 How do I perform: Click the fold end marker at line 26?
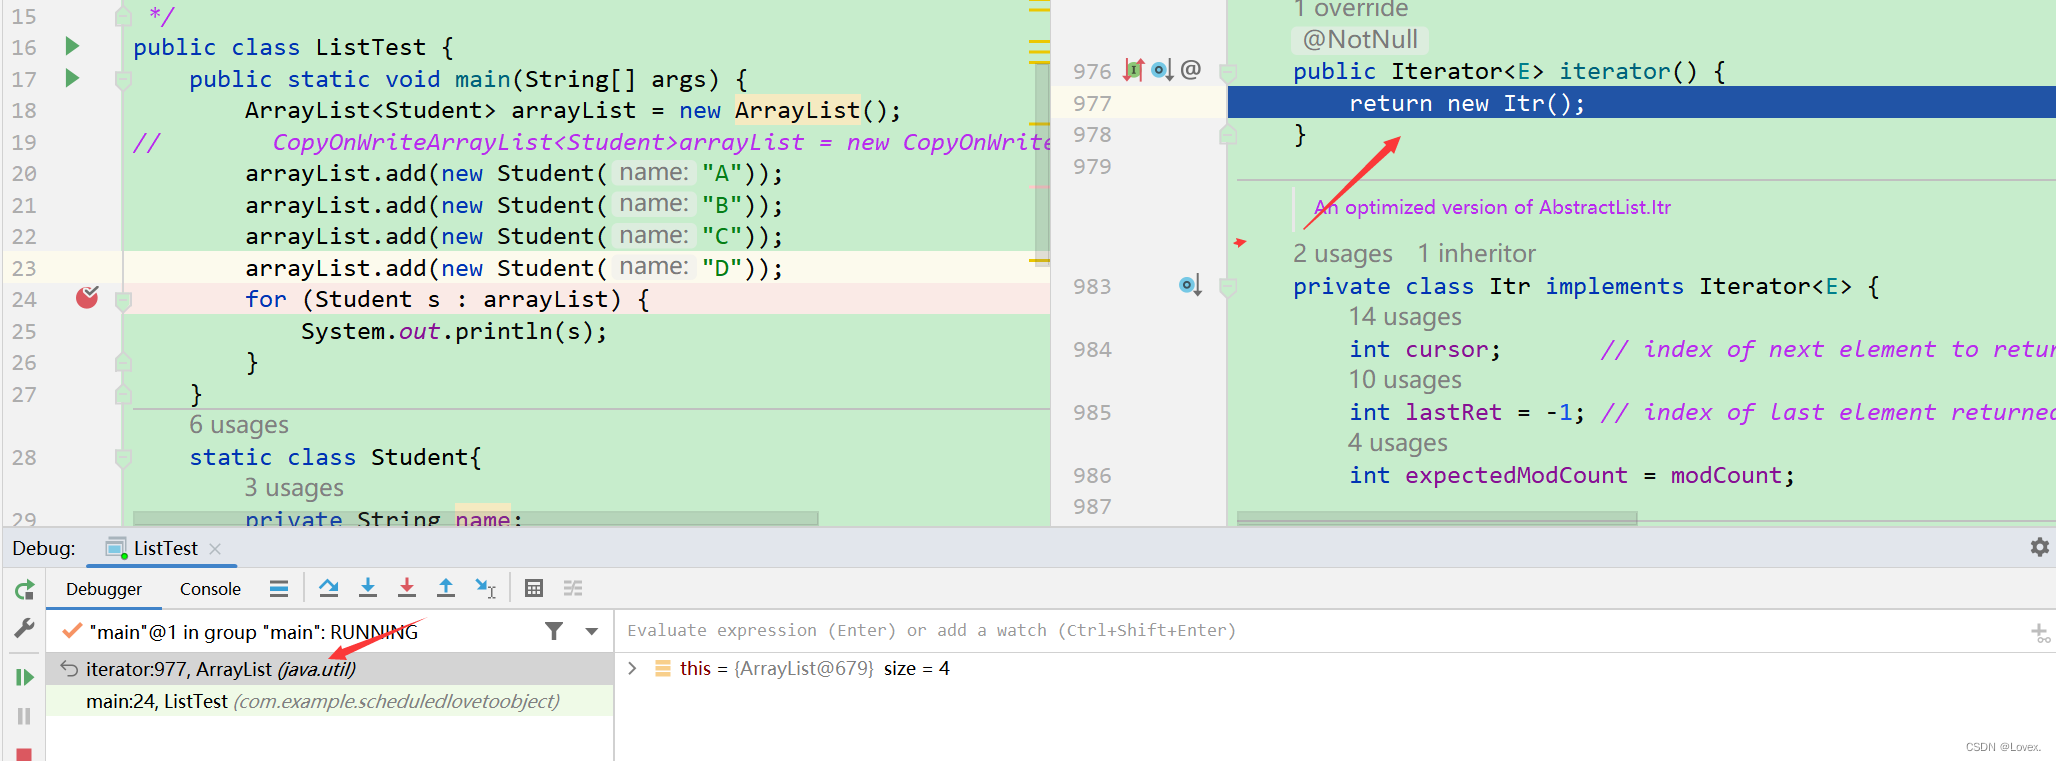coord(123,362)
